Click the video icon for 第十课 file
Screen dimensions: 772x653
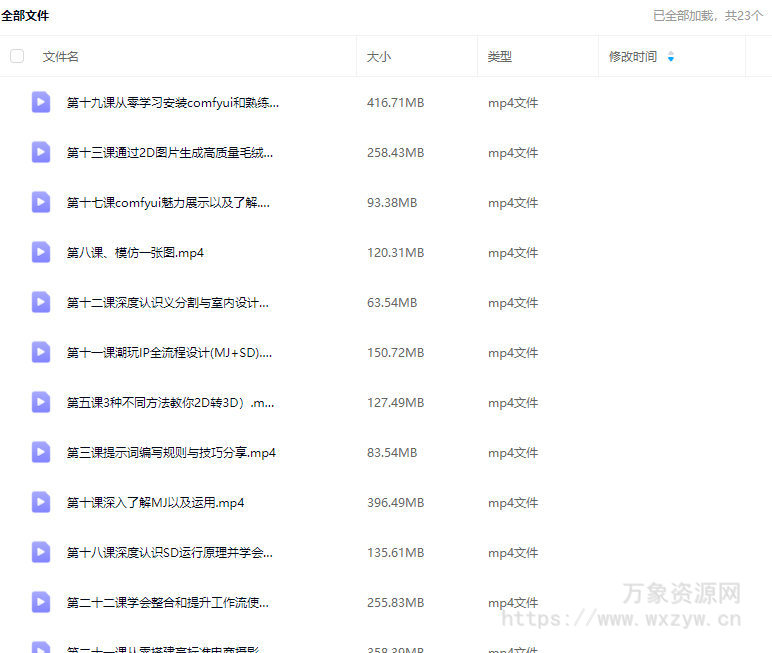(41, 502)
